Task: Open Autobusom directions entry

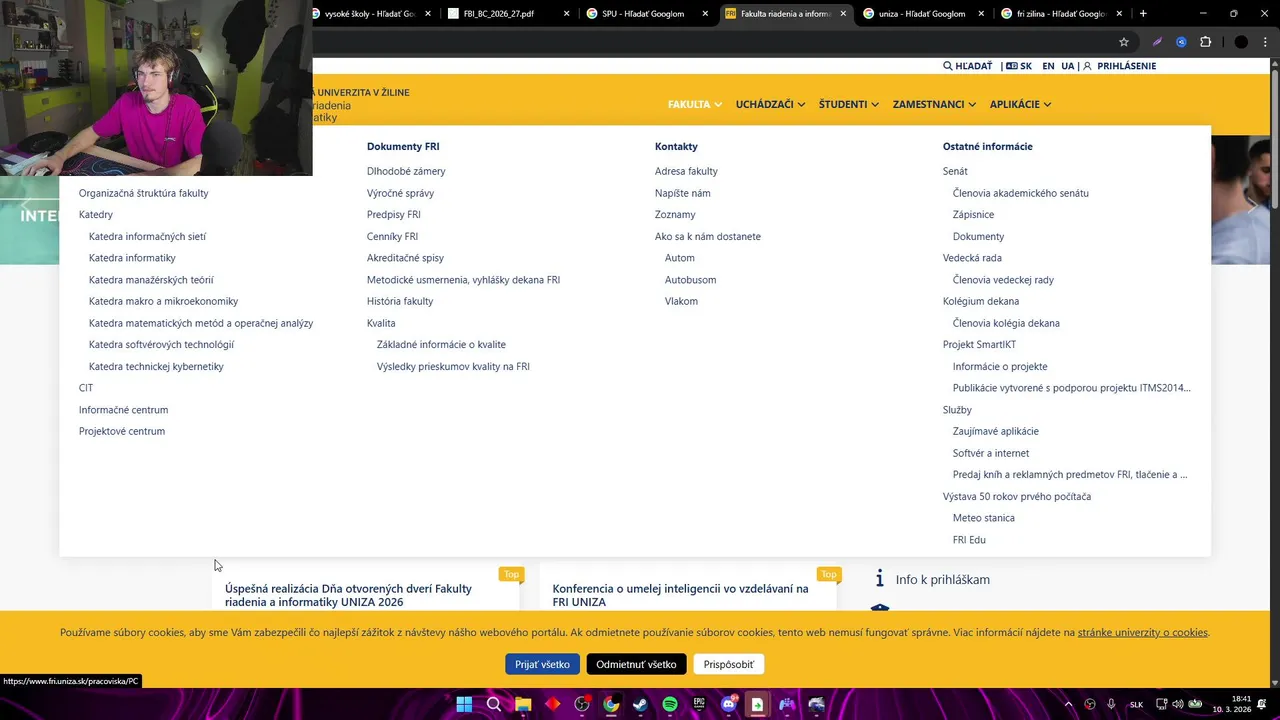Action: (x=690, y=280)
